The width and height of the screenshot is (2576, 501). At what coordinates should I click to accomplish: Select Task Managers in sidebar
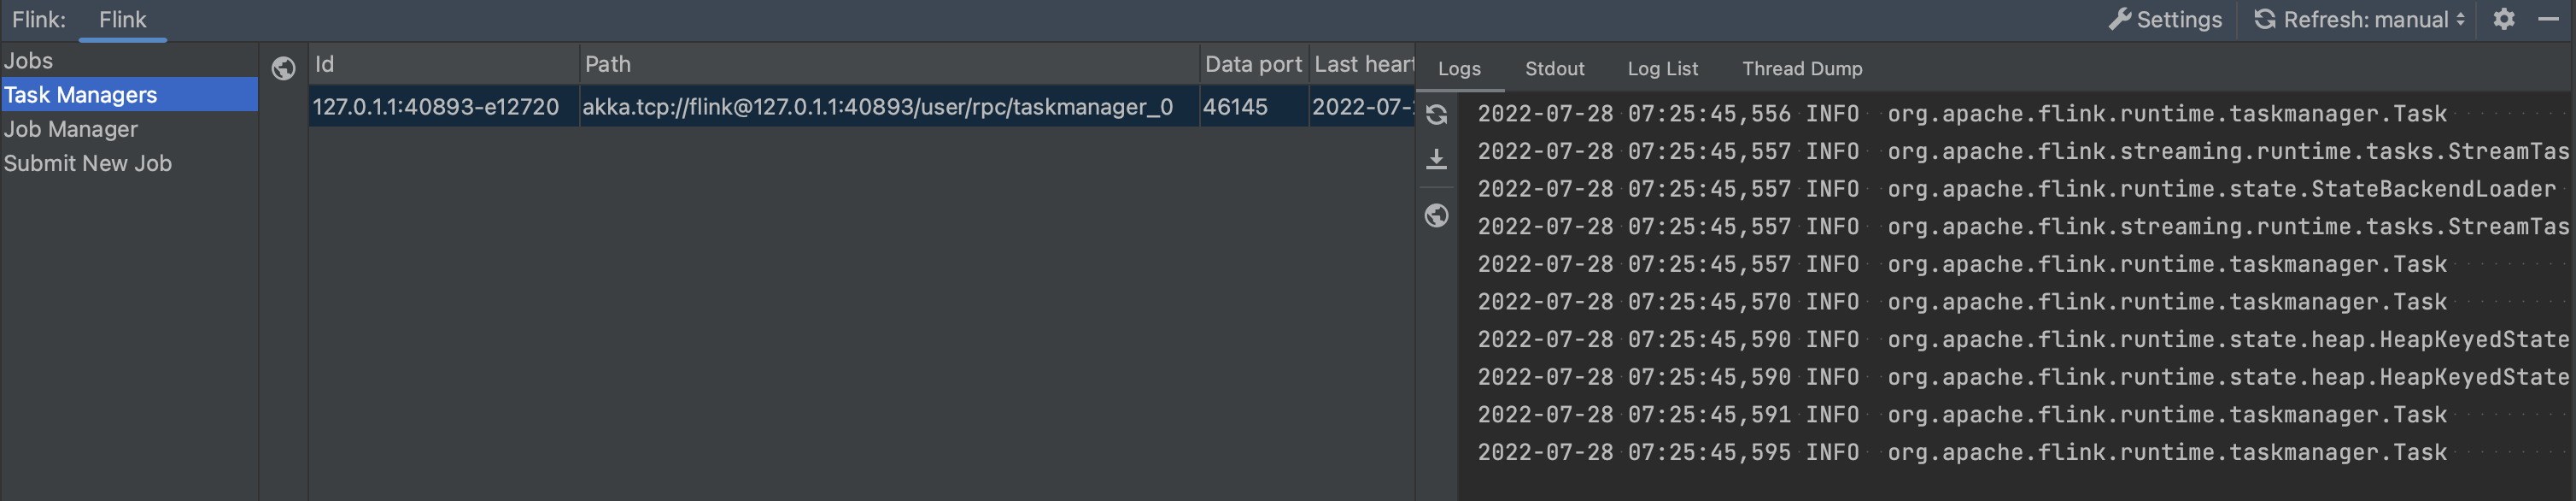coord(80,95)
